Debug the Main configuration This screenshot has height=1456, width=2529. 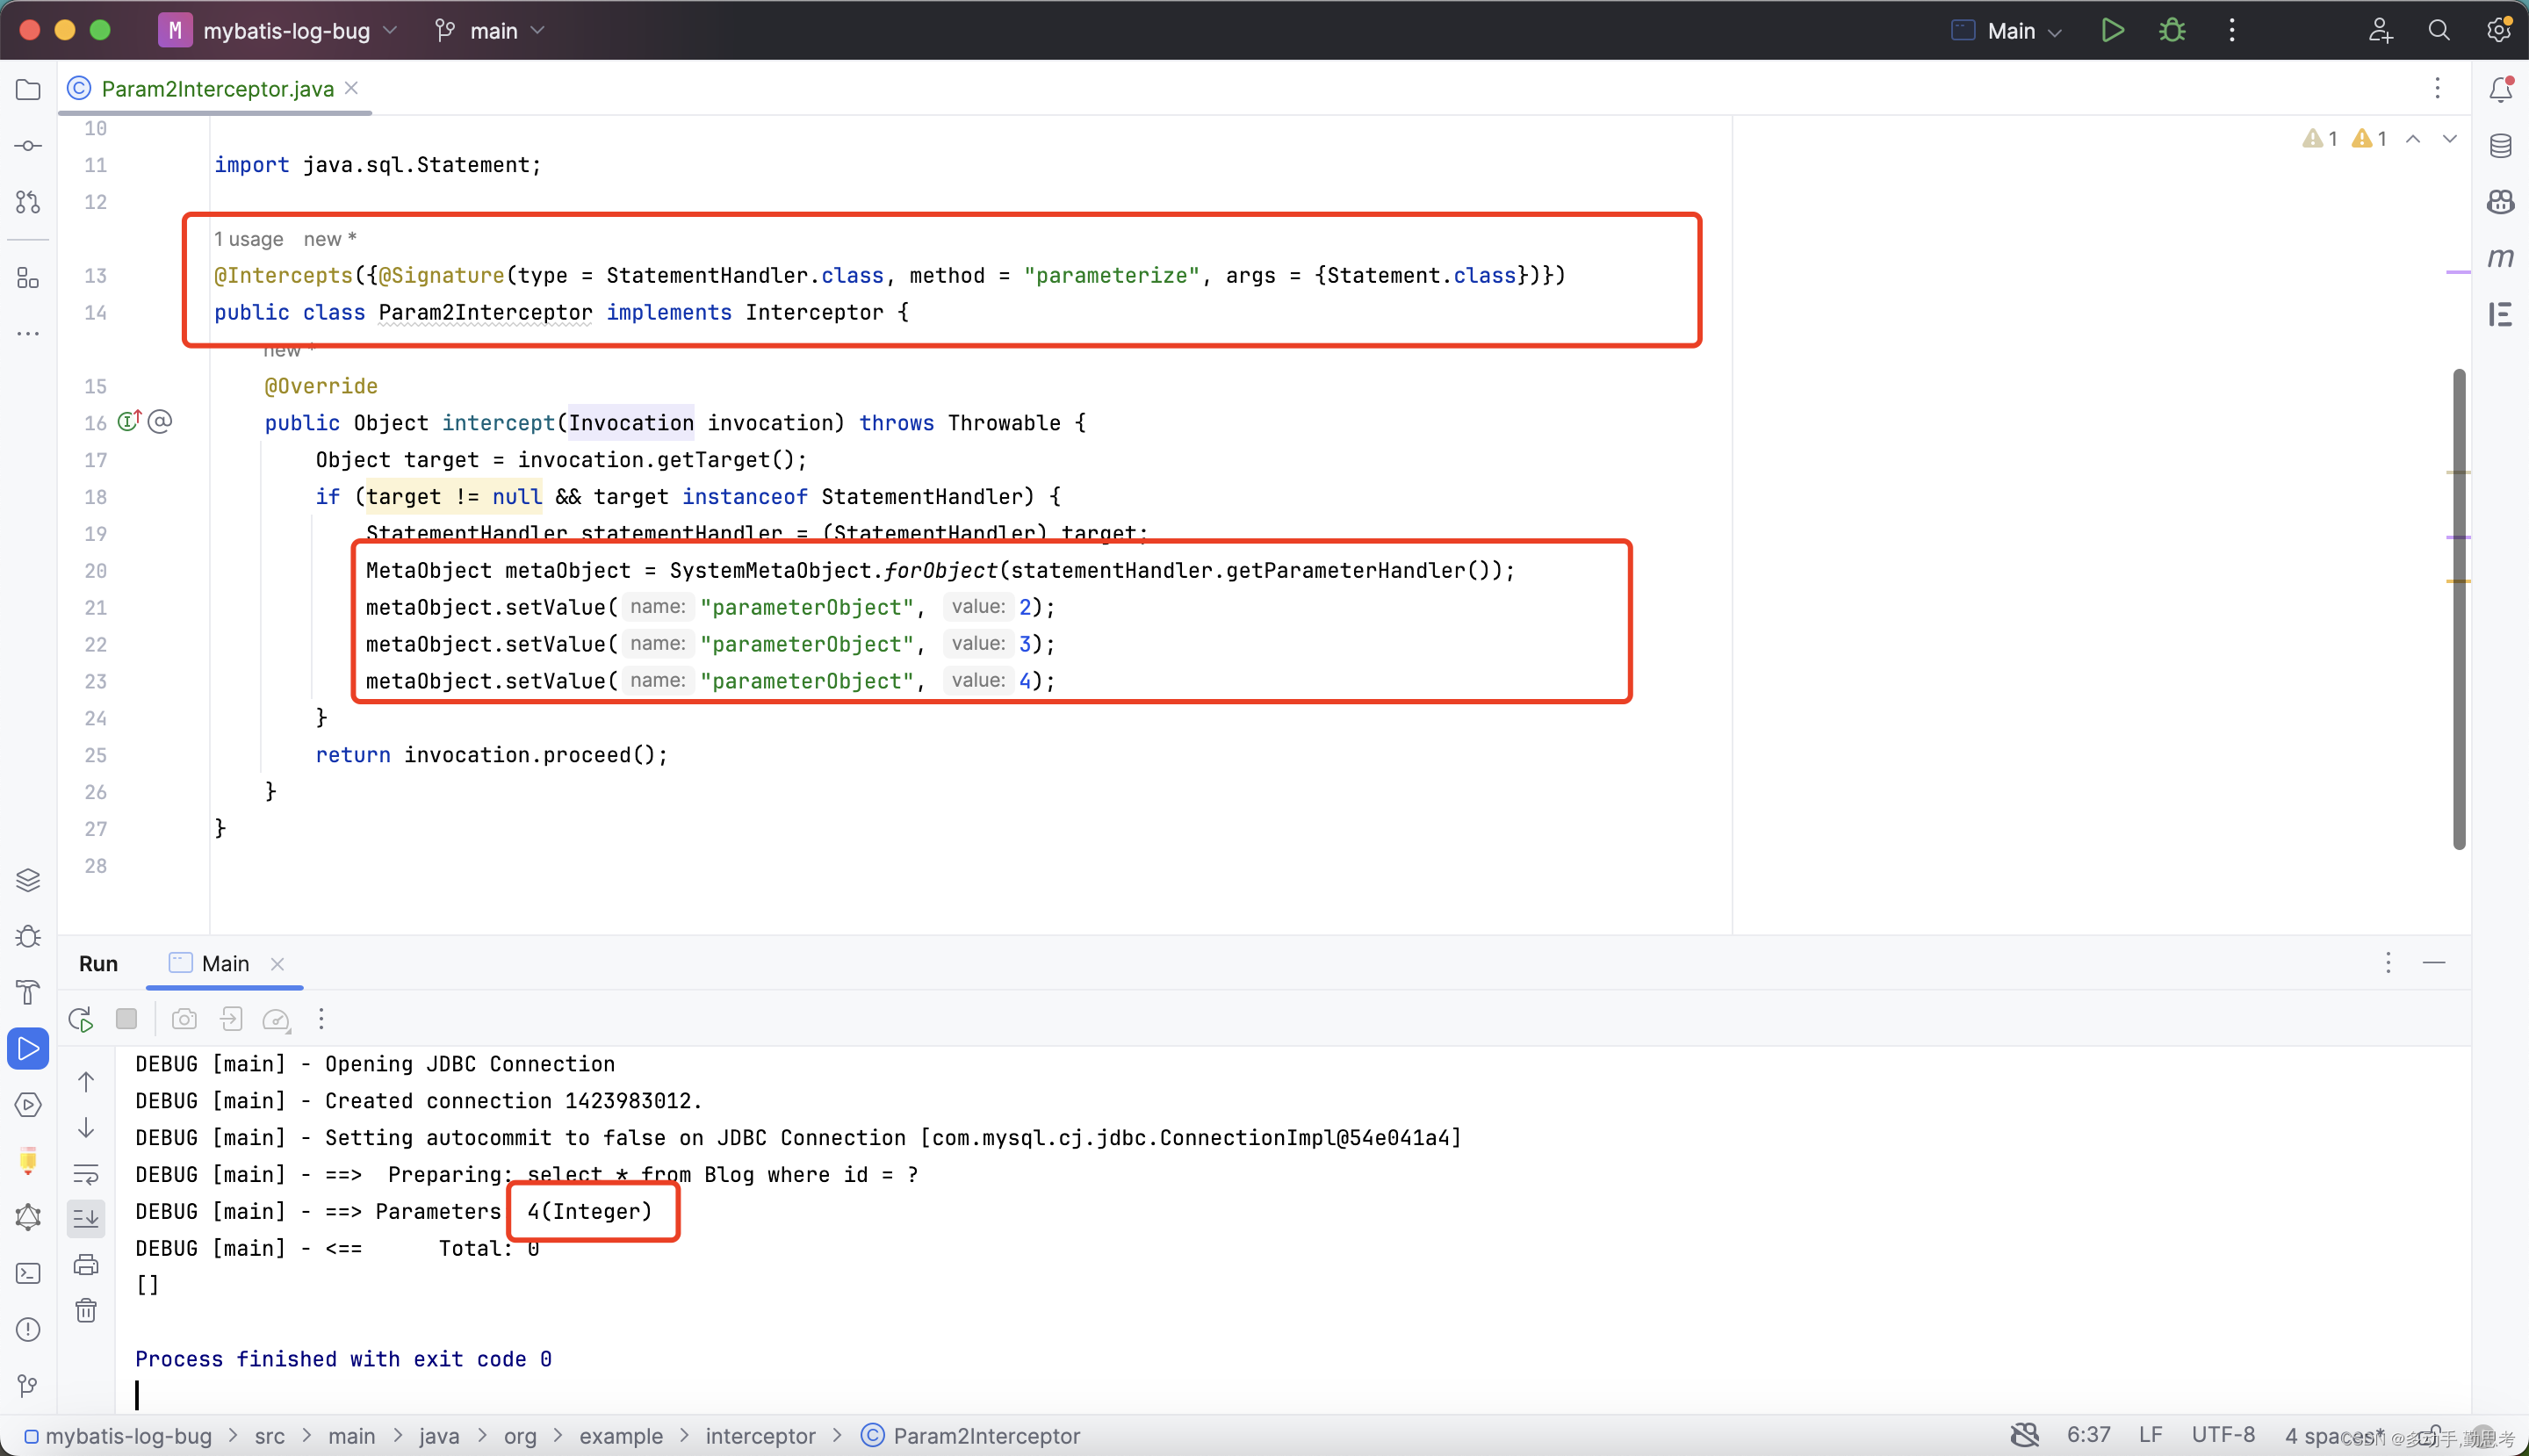[x=2172, y=30]
